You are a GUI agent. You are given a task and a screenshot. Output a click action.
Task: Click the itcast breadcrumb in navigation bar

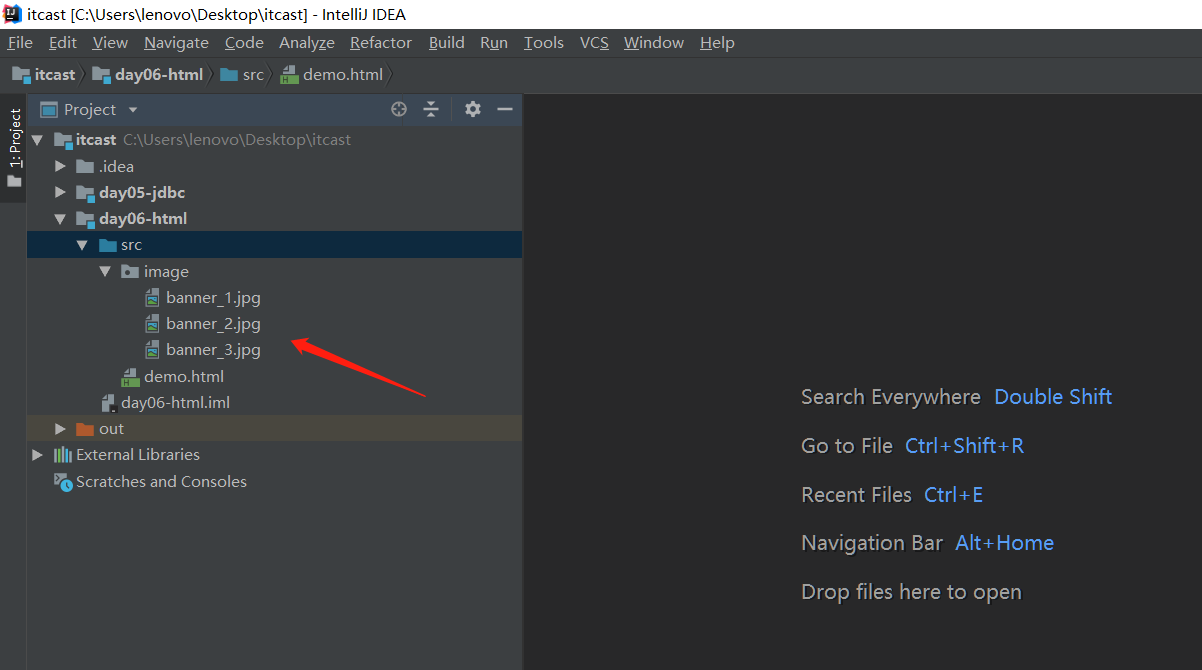click(x=44, y=74)
